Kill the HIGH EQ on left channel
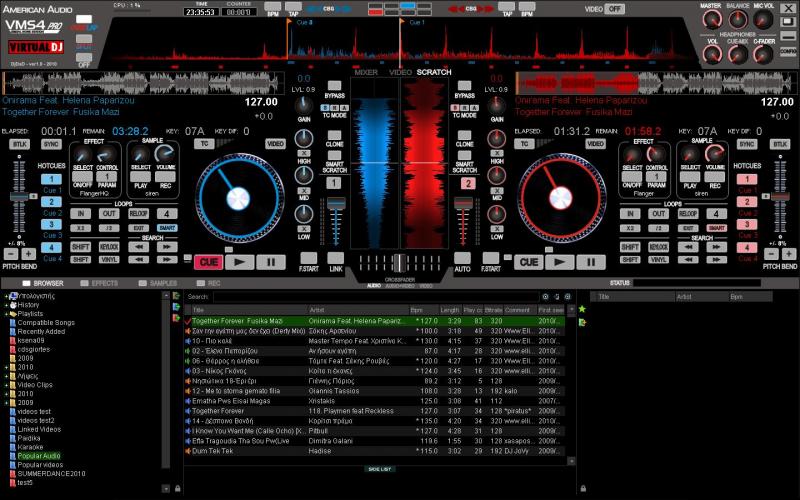800x500 pixels. click(304, 153)
